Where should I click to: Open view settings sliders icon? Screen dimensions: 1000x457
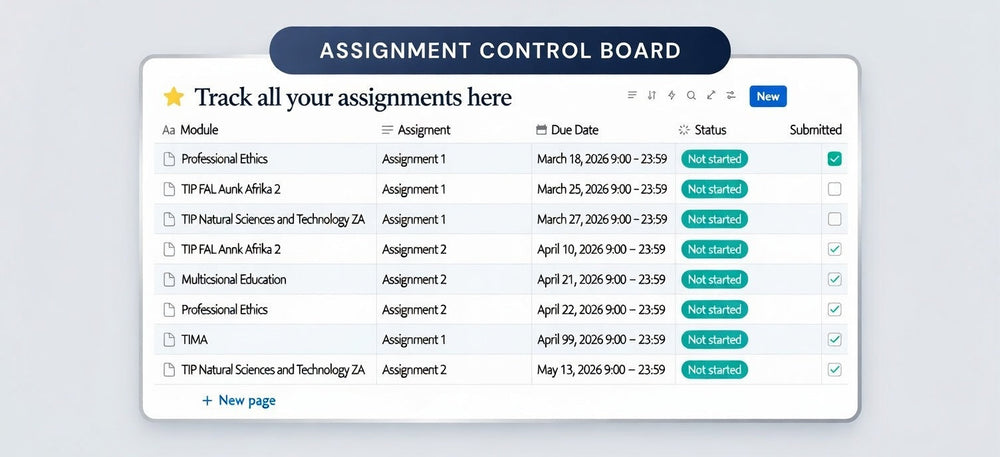(731, 96)
